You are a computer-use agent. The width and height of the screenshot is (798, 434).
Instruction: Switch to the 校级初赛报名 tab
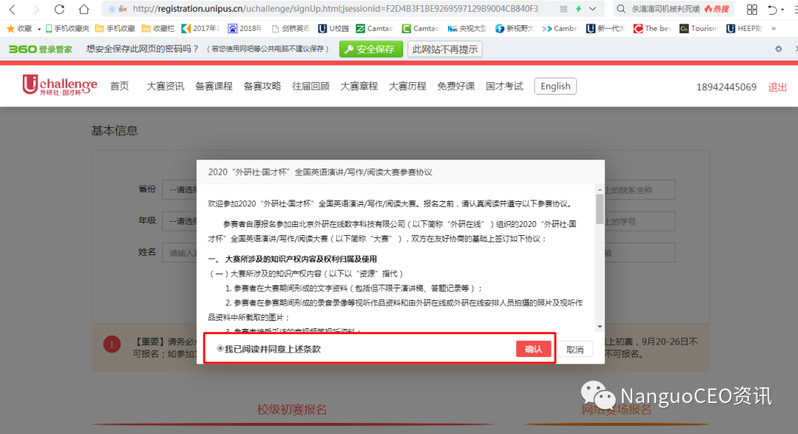pos(292,409)
